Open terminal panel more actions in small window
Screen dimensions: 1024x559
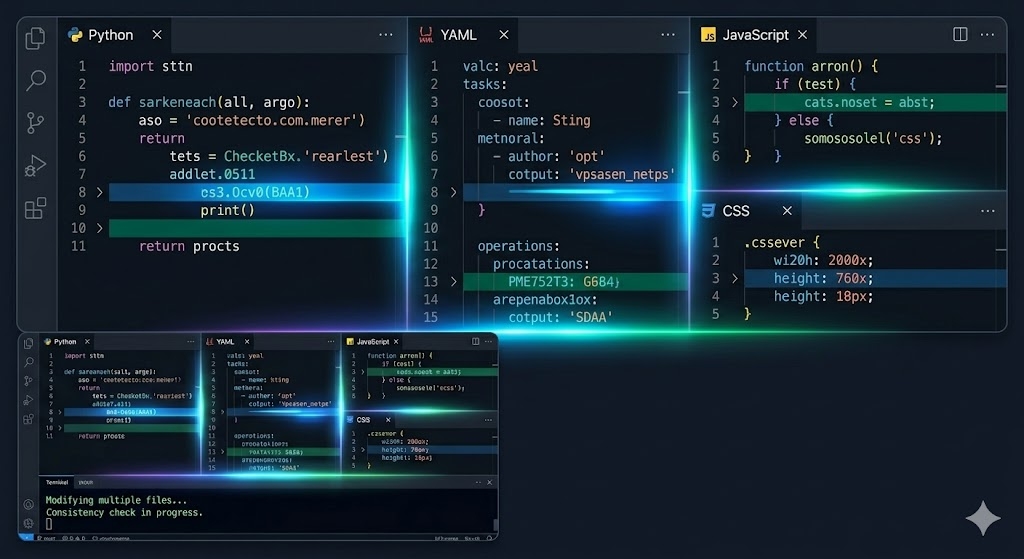[478, 483]
